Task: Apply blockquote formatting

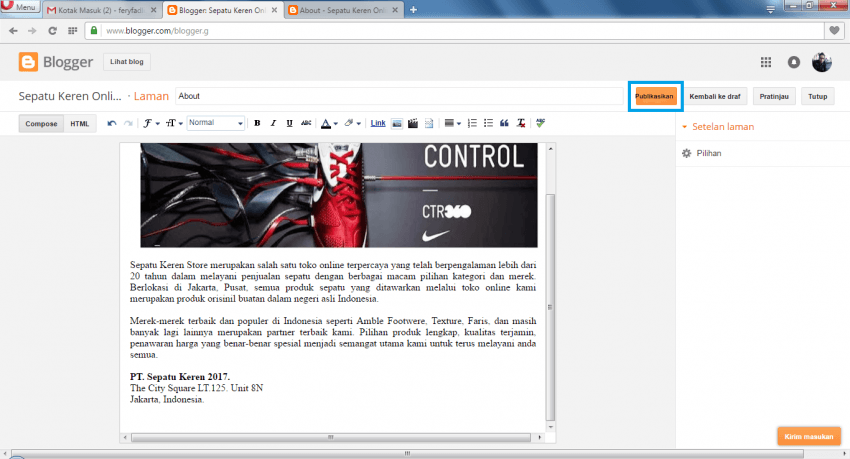Action: point(504,123)
